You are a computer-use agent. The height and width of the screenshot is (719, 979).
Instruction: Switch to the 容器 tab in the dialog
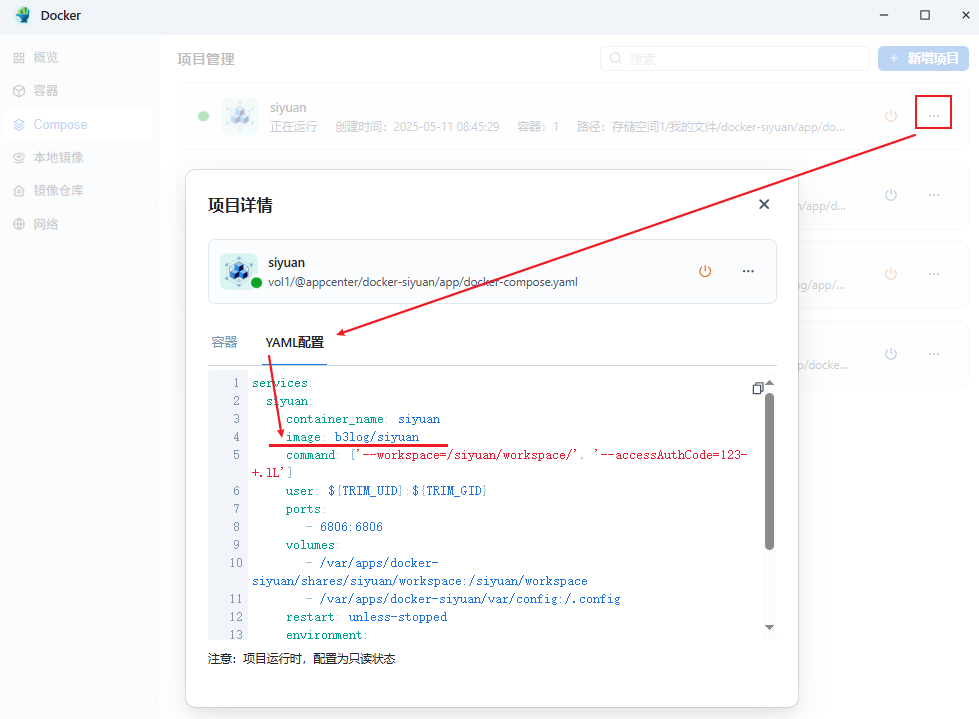click(x=224, y=342)
